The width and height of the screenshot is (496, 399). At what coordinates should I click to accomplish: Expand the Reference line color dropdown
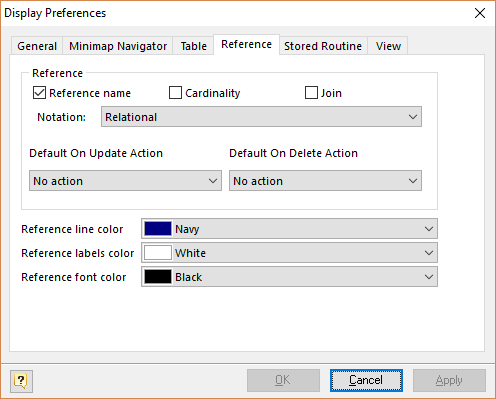[289, 229]
